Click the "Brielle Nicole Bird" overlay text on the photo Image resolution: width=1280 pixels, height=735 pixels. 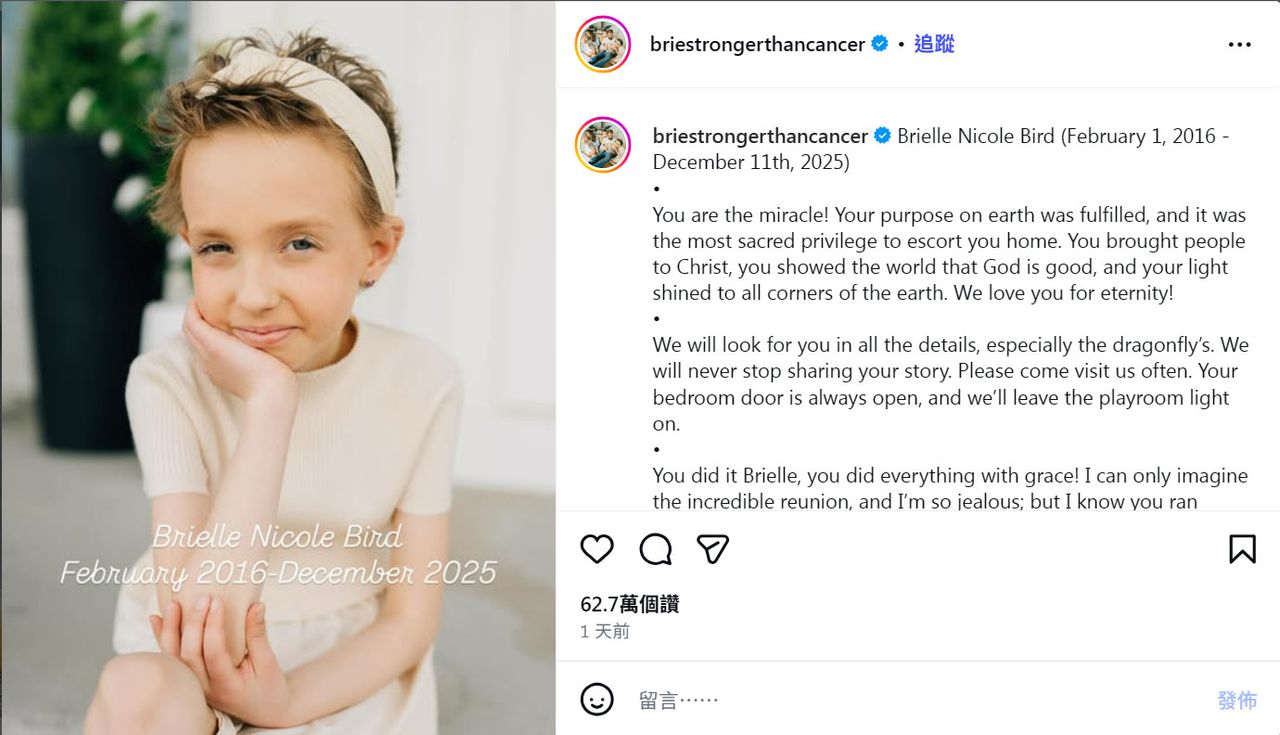(x=277, y=537)
